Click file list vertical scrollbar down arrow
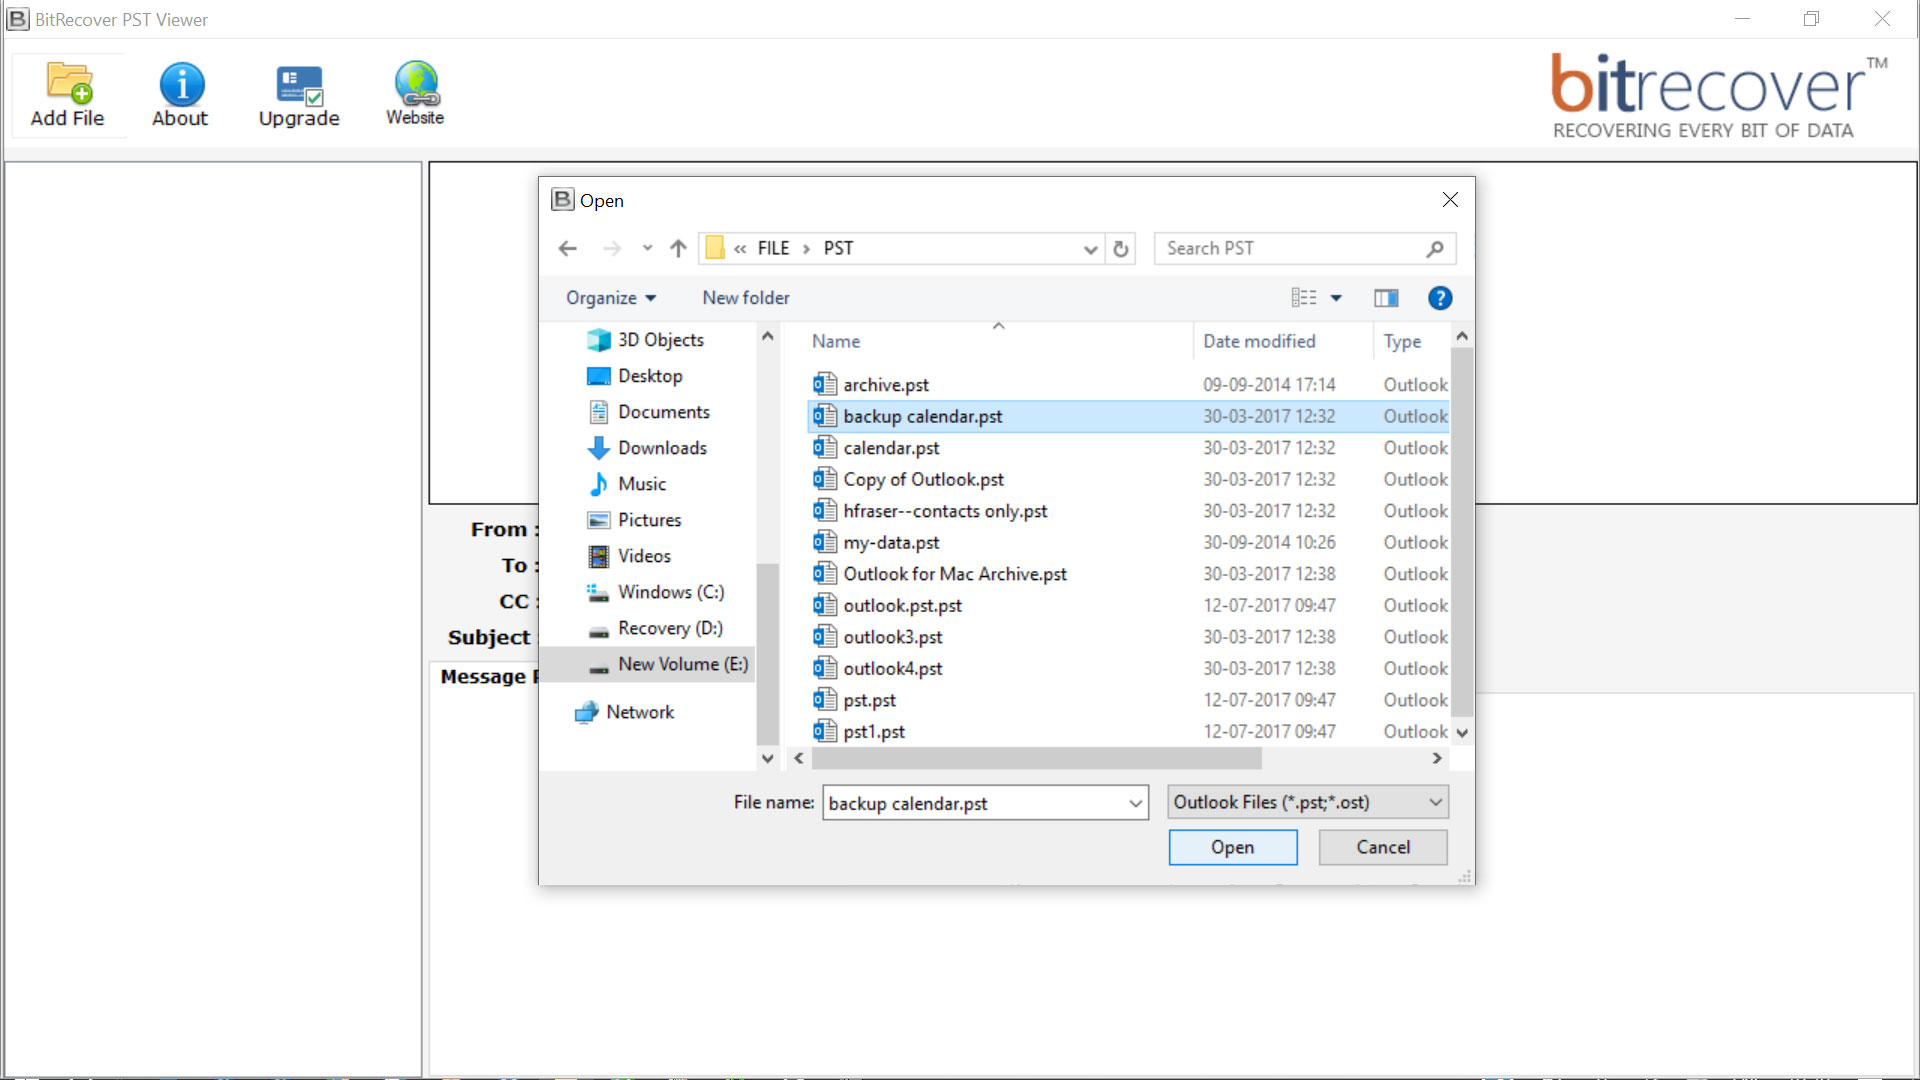The width and height of the screenshot is (1920, 1080). pyautogui.click(x=1462, y=733)
